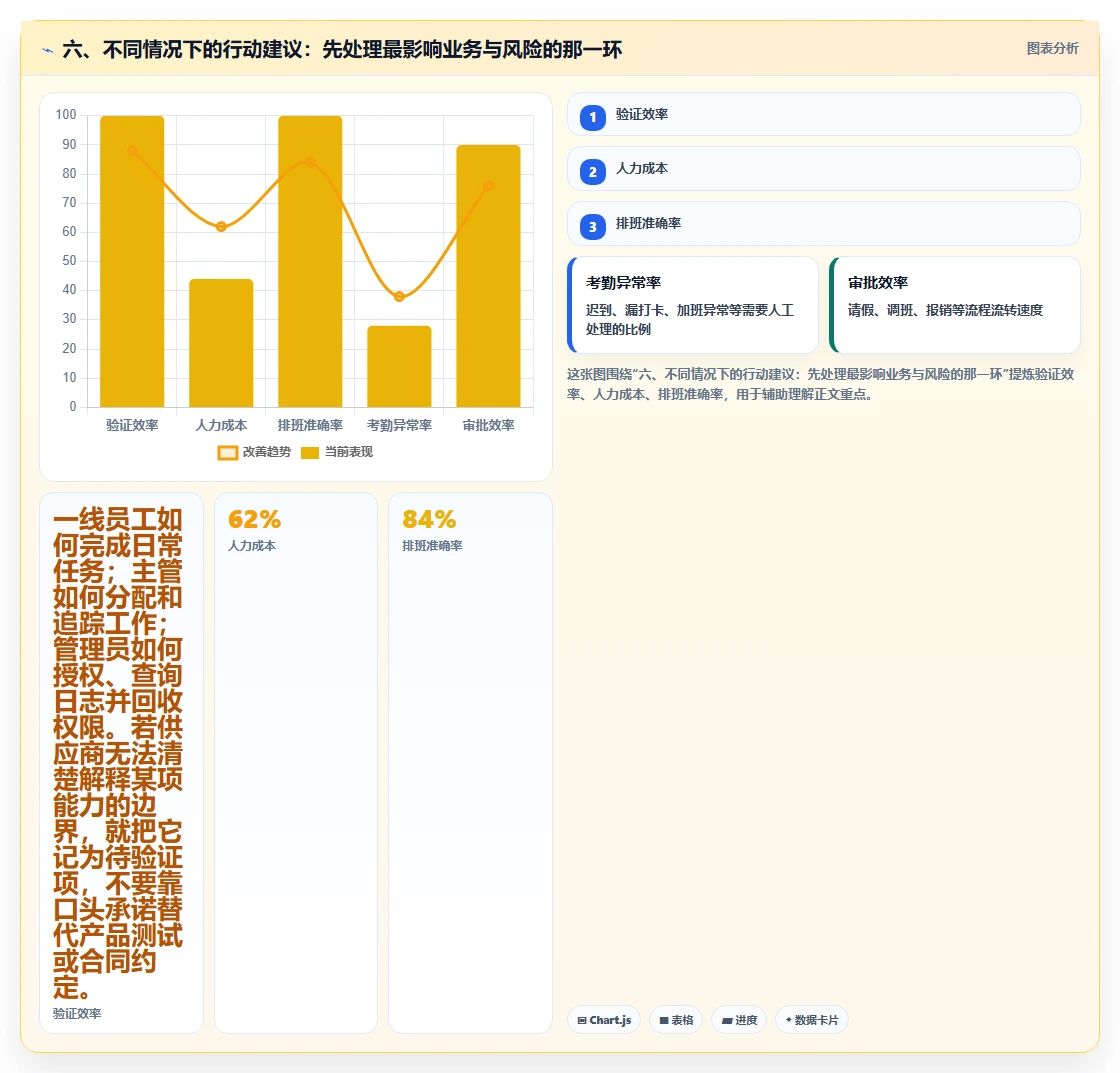Open the 审批效率 info card

click(955, 305)
